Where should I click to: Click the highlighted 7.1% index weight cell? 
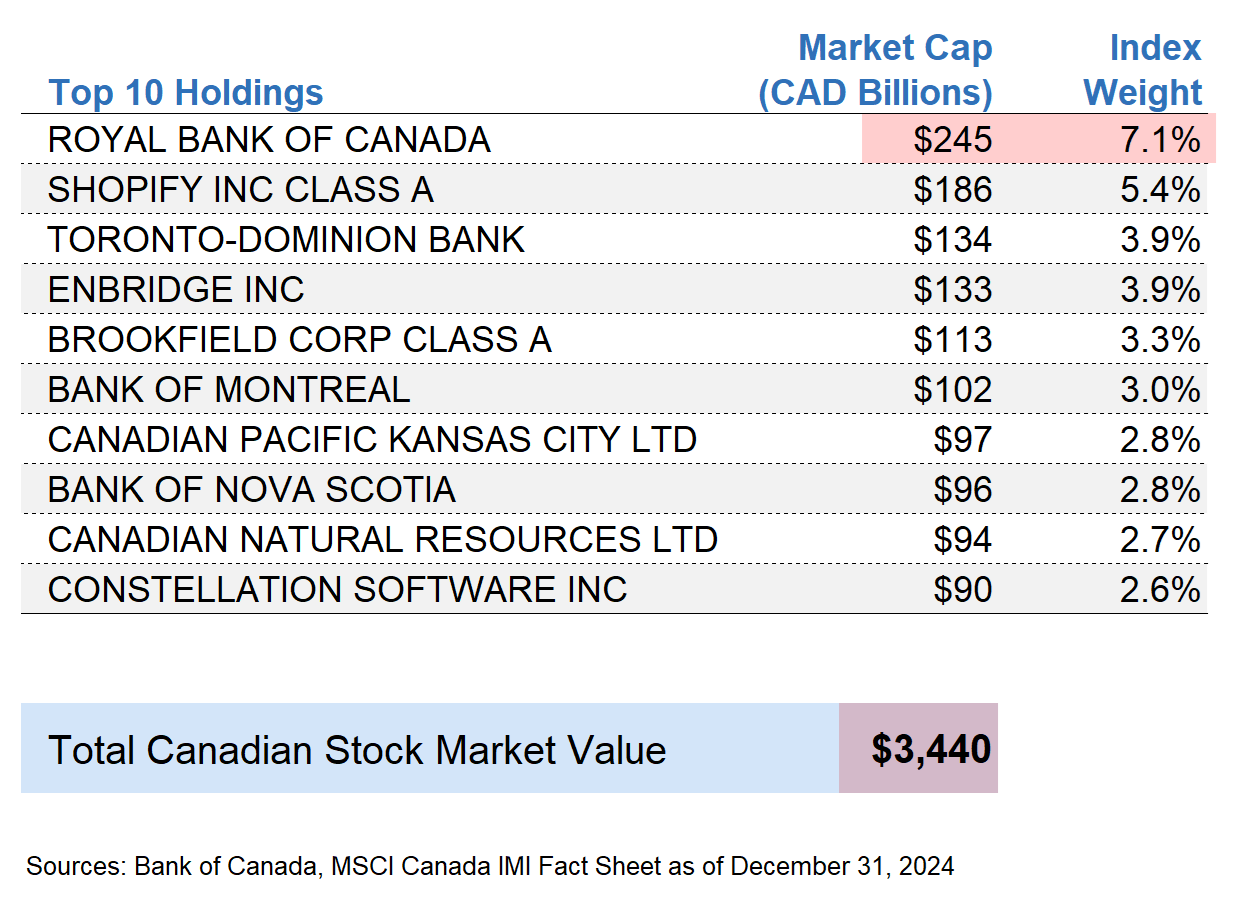[1159, 139]
